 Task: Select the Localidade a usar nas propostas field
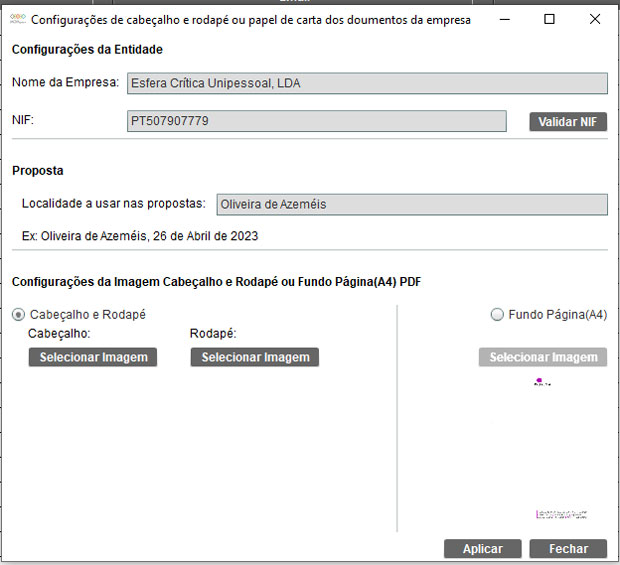[x=411, y=204]
